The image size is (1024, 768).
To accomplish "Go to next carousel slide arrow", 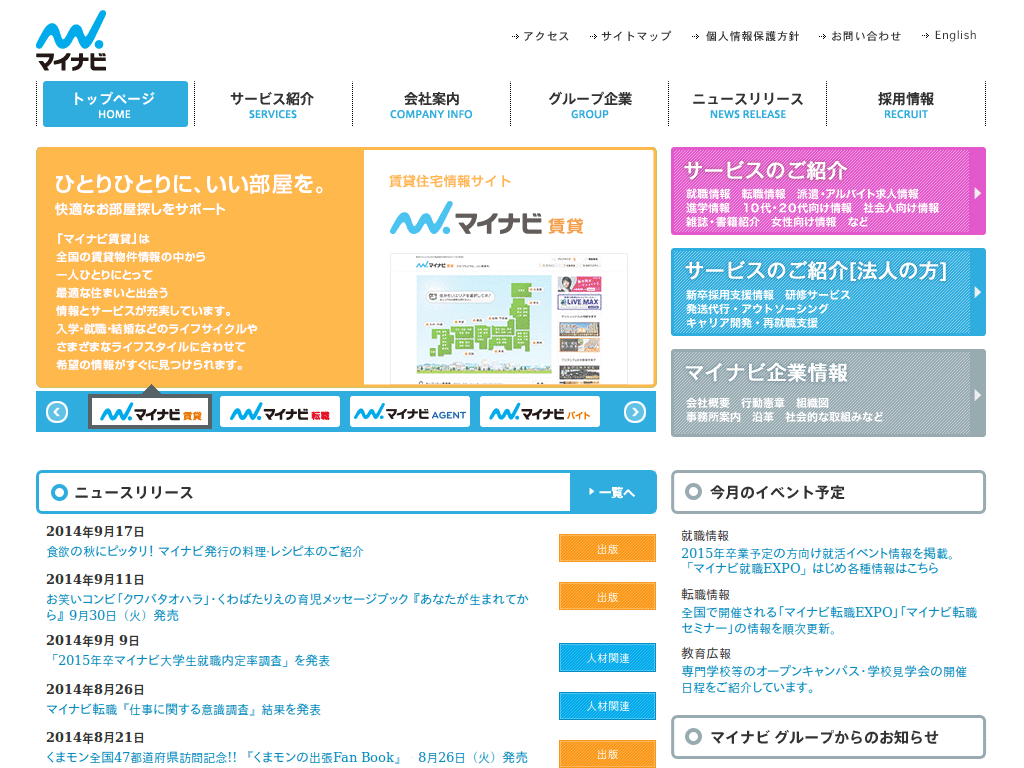I will [635, 412].
